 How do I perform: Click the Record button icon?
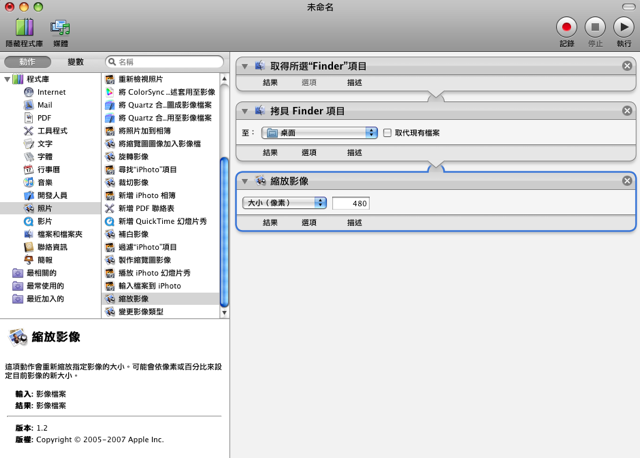566,27
